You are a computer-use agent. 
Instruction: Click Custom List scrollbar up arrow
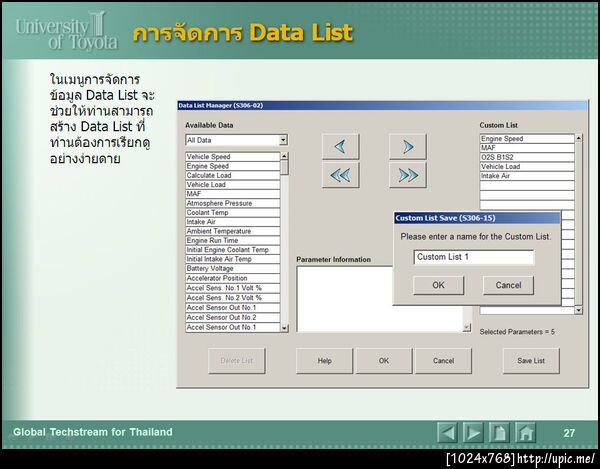[x=579, y=138]
